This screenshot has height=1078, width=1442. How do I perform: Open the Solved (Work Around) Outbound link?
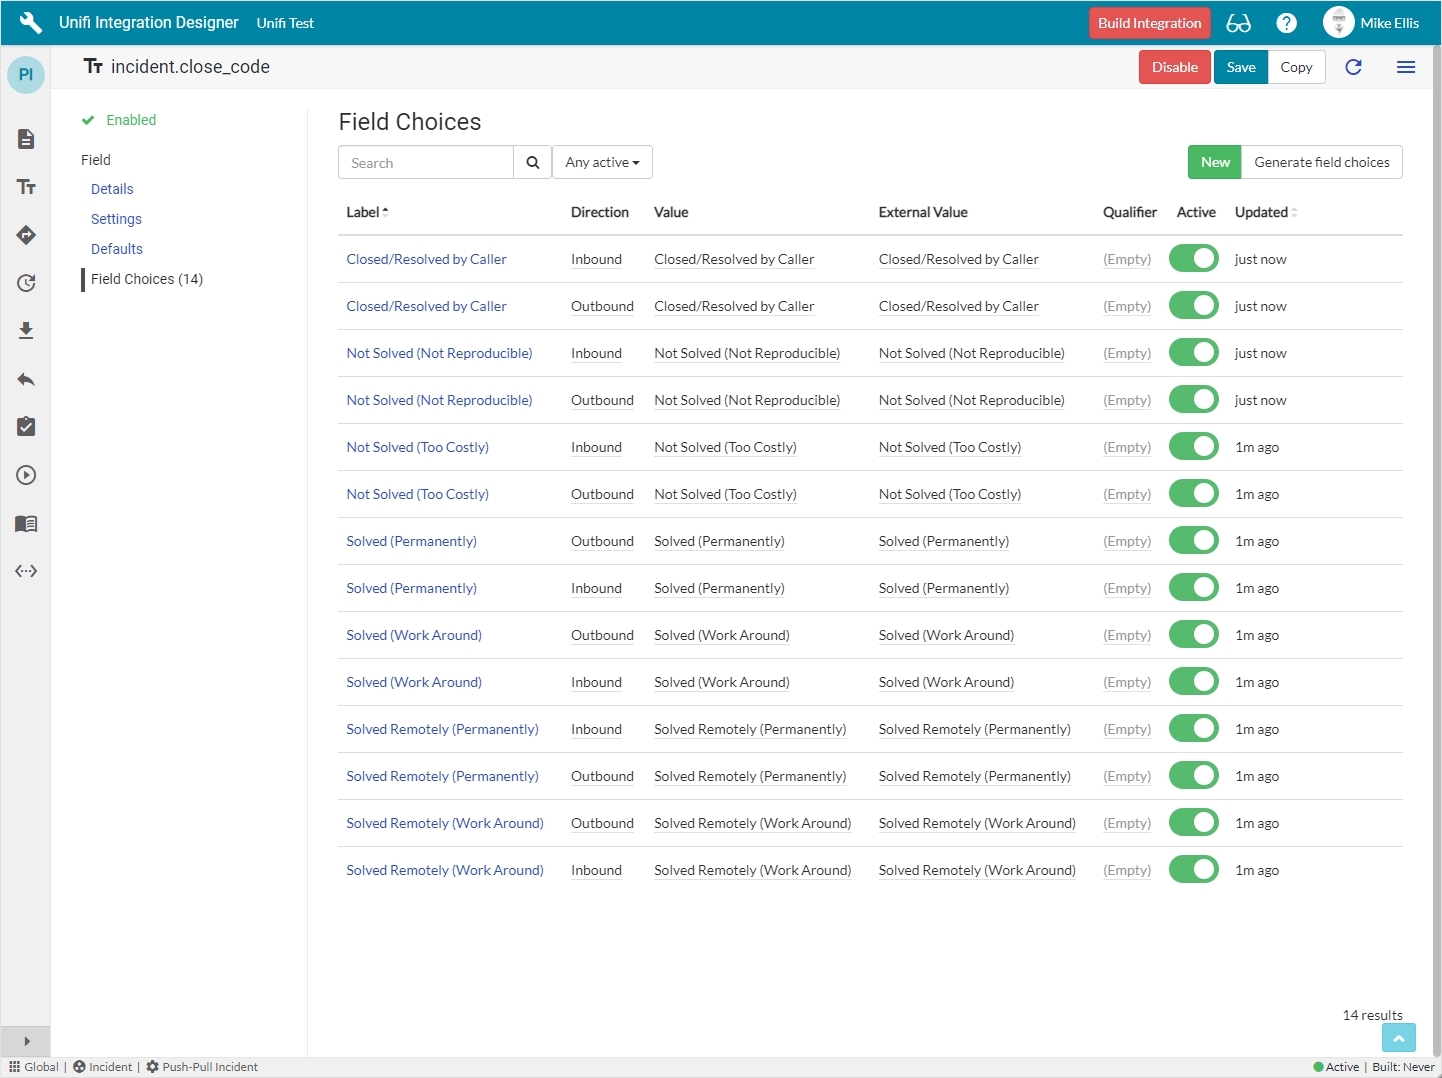point(414,635)
